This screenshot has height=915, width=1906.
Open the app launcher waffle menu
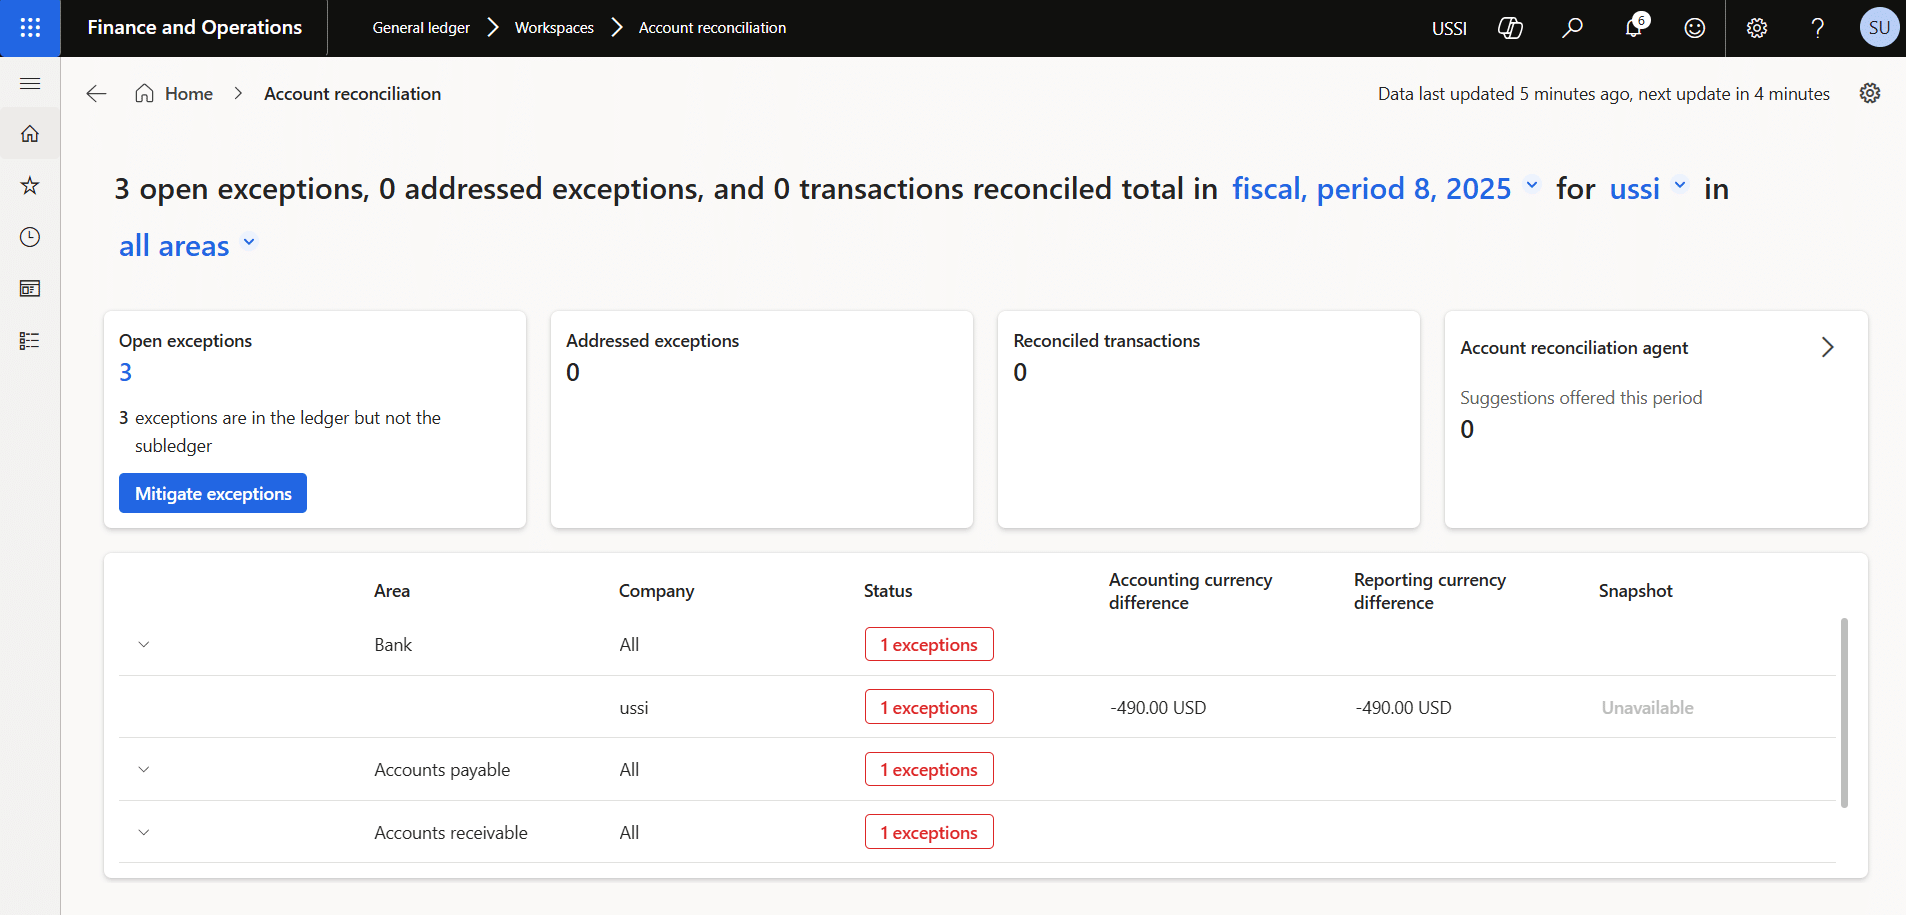tap(30, 28)
